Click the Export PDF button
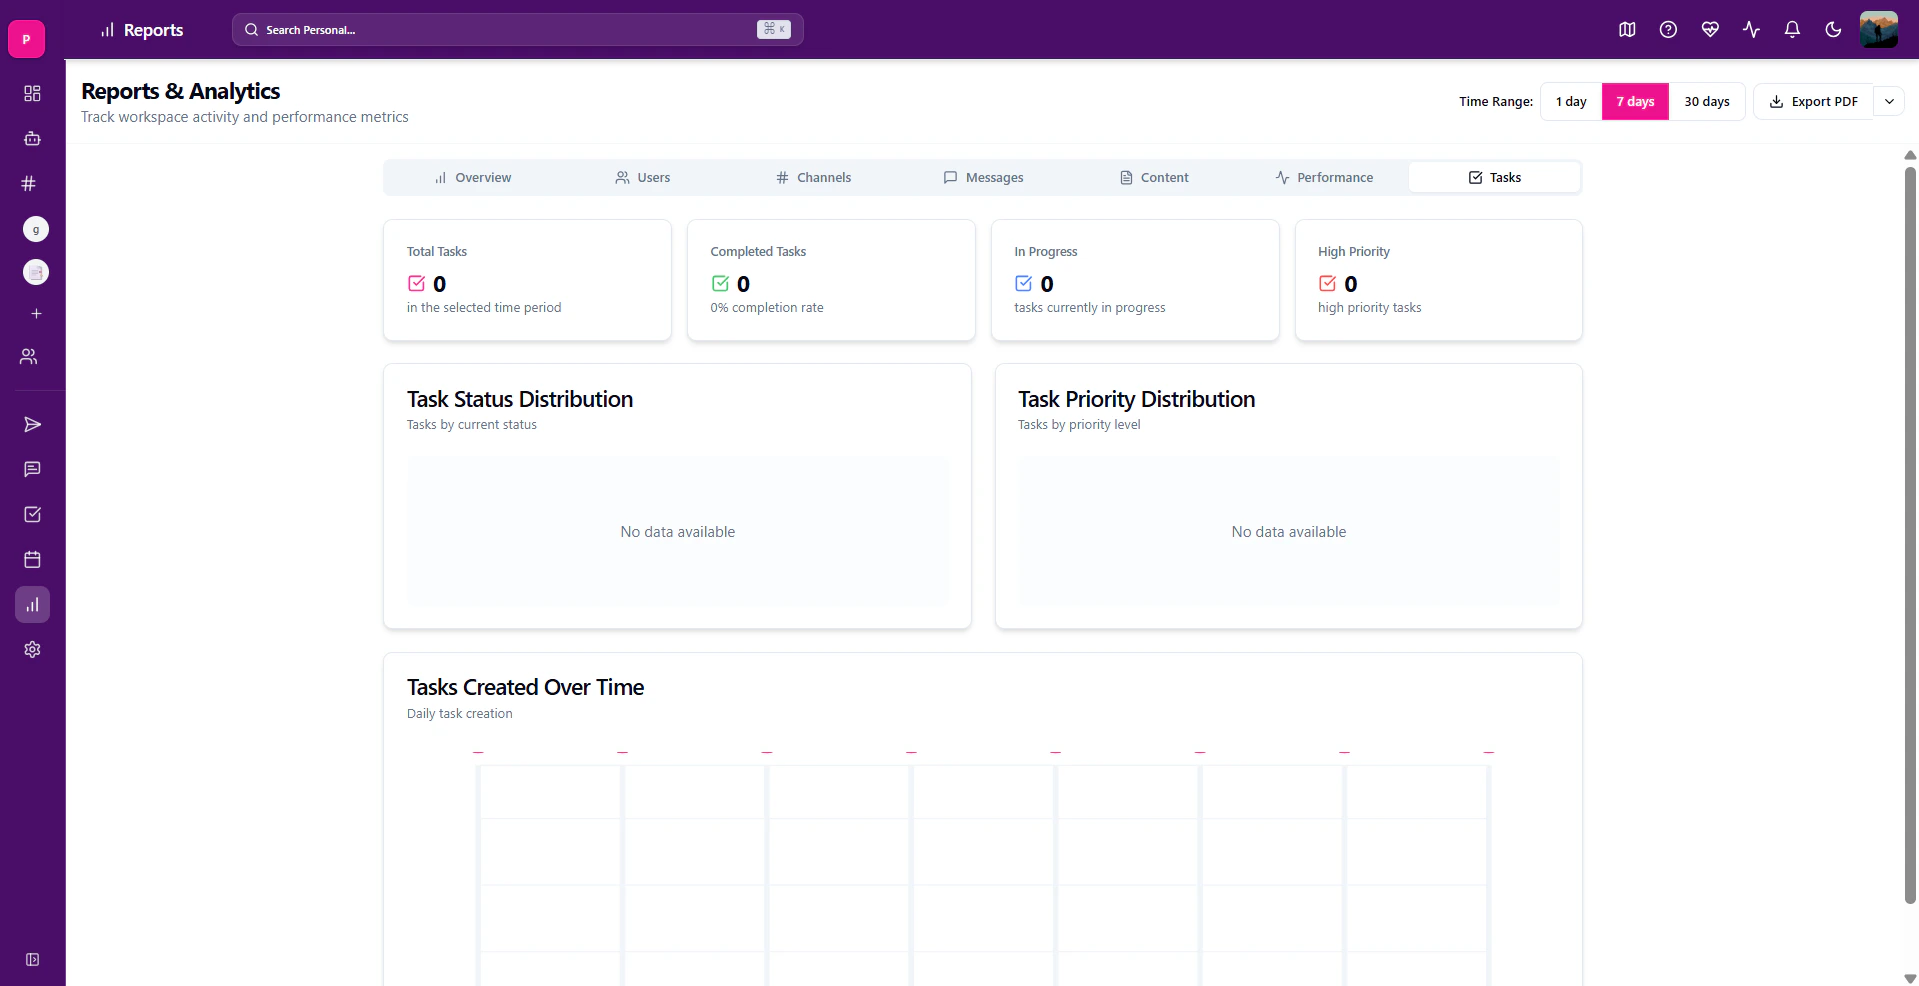 [1813, 102]
